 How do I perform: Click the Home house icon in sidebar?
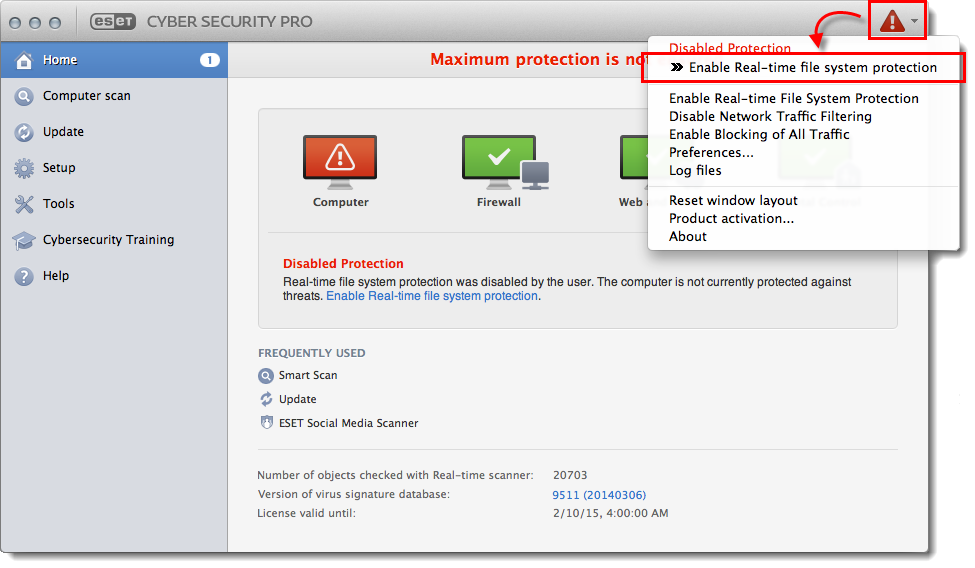[x=24, y=60]
